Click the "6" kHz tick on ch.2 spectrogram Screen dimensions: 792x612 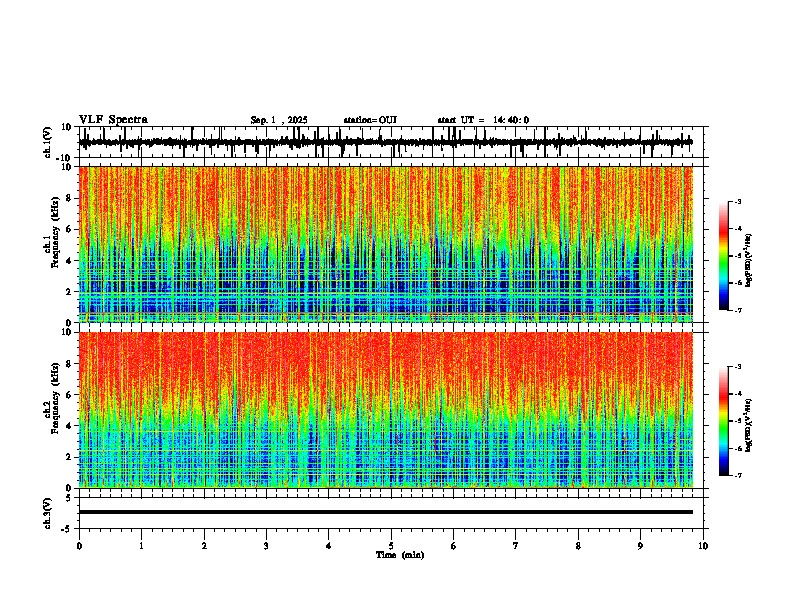pyautogui.click(x=70, y=395)
